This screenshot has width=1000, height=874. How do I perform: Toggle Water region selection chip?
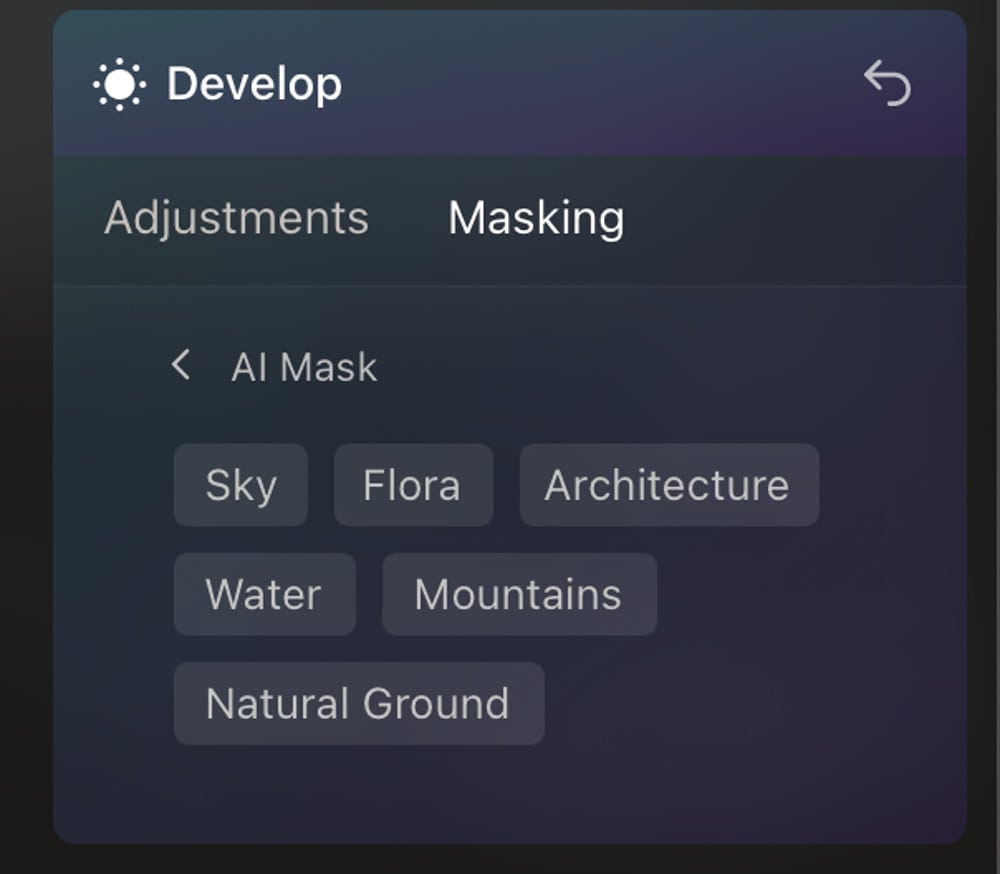265,594
